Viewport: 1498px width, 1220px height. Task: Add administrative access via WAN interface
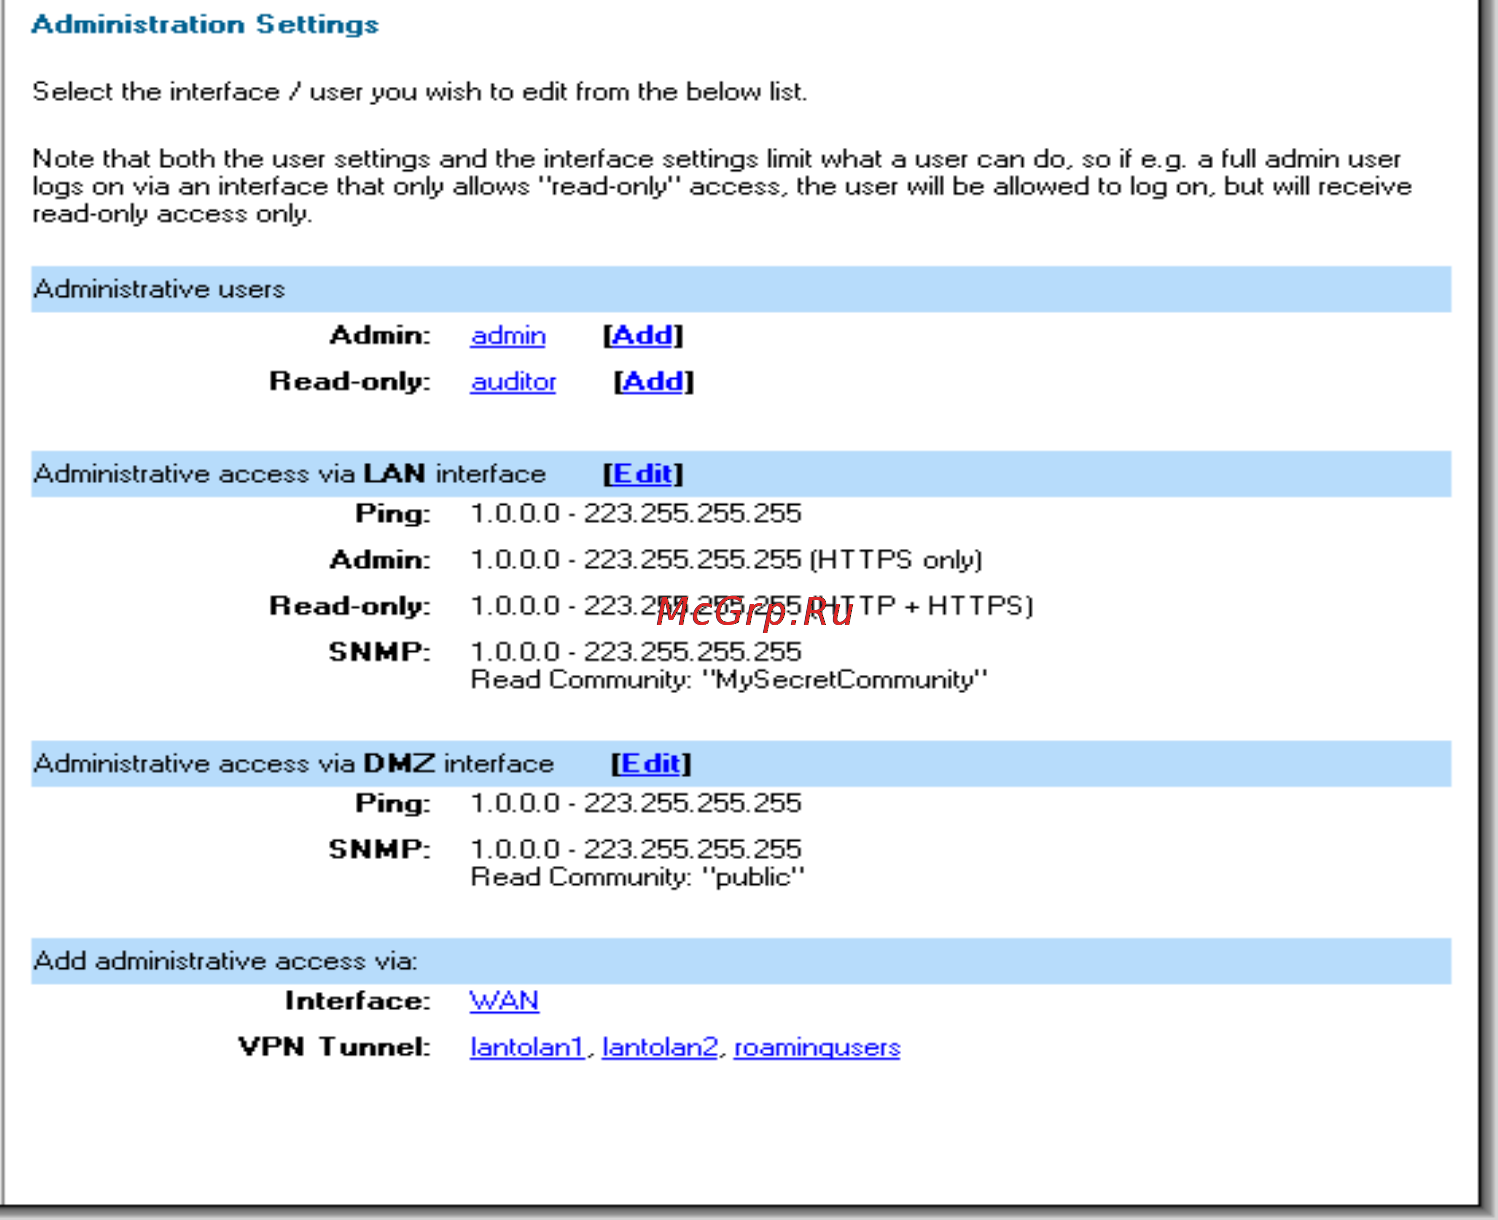[504, 1001]
